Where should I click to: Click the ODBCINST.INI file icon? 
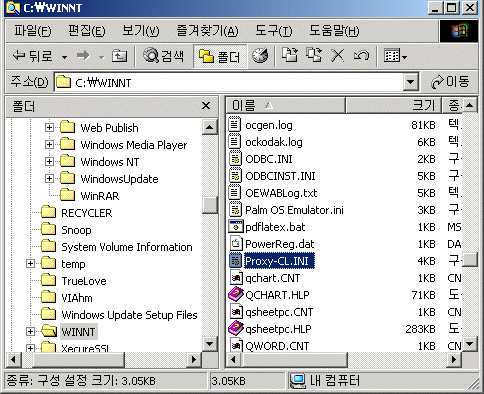235,176
